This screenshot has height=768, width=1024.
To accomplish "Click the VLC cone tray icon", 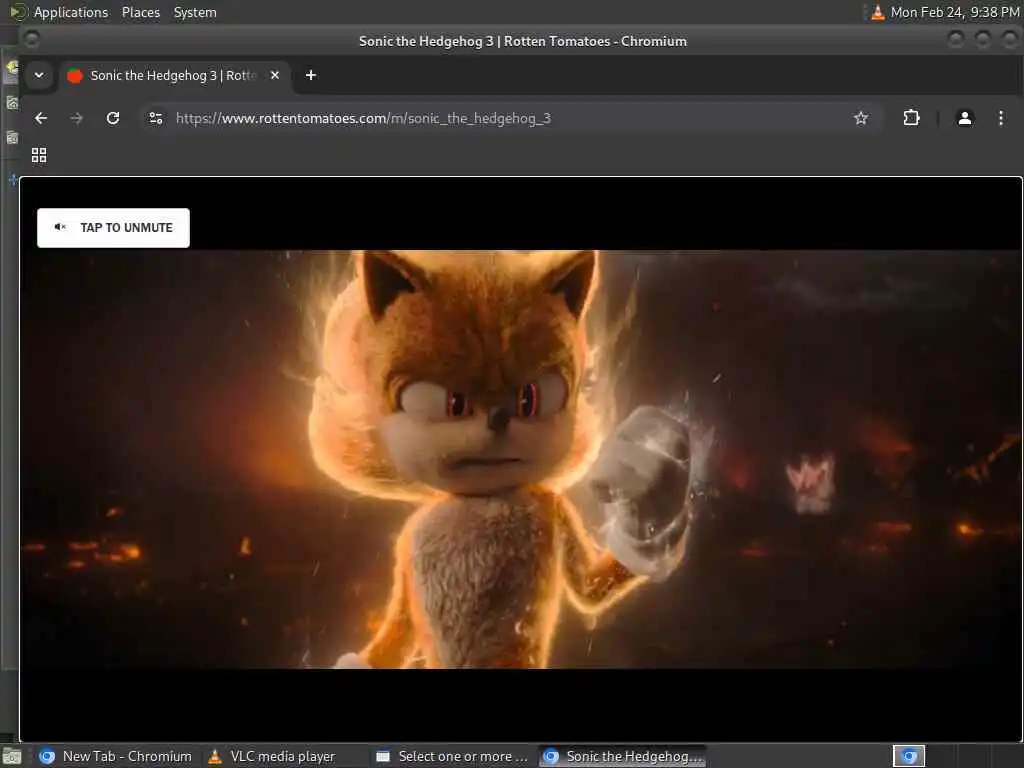I will (878, 12).
